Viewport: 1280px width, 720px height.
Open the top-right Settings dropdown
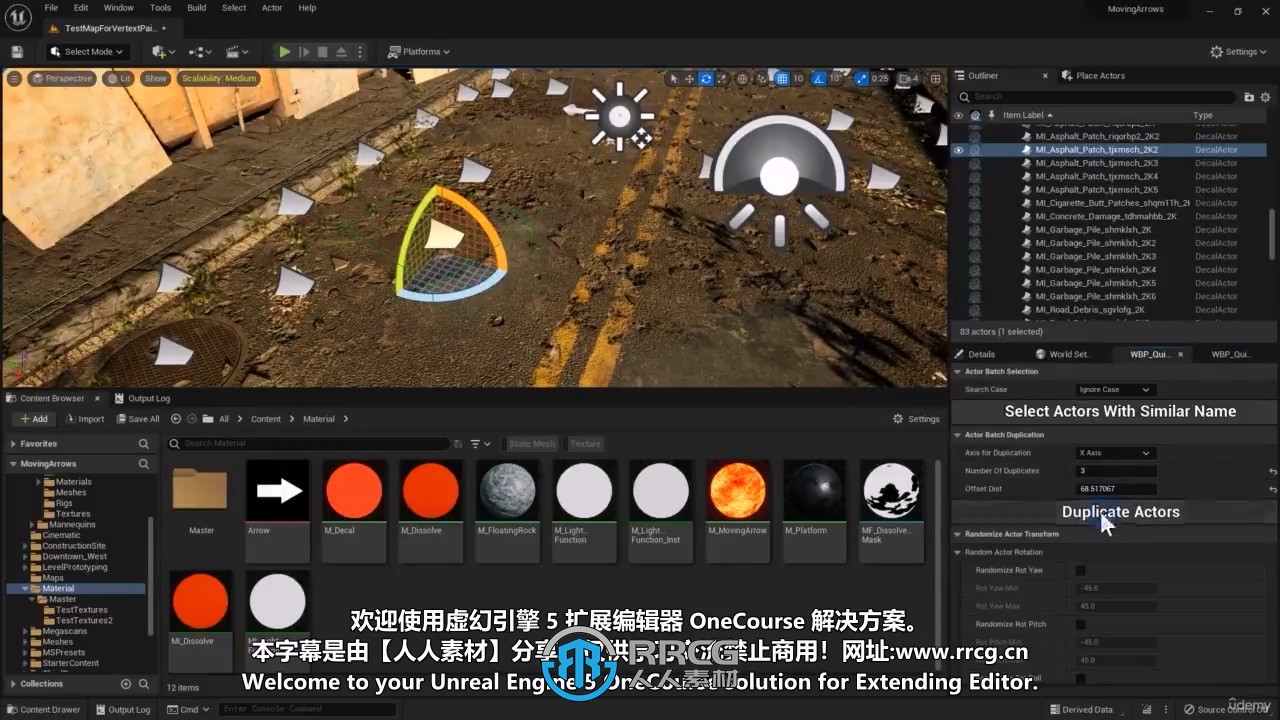click(x=1238, y=52)
